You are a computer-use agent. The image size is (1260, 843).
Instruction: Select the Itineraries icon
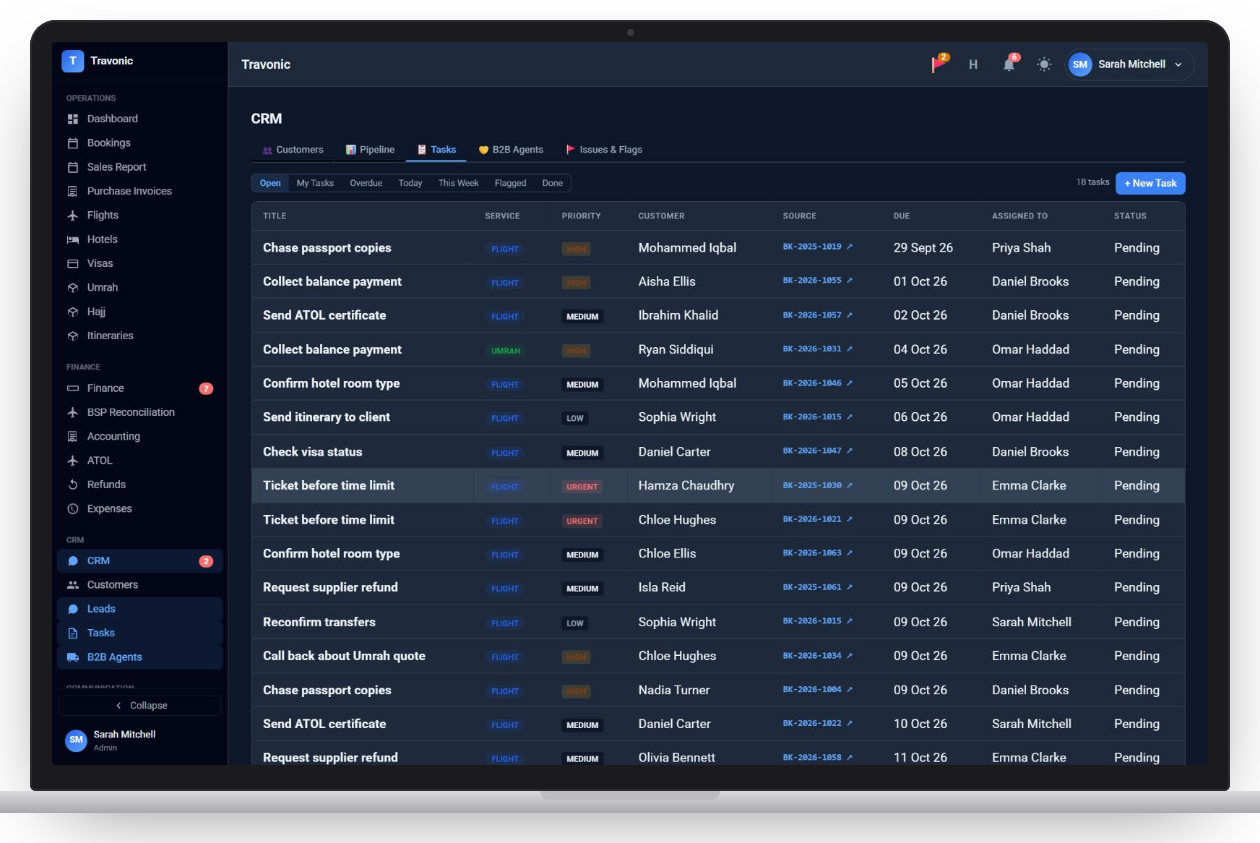[x=73, y=336]
